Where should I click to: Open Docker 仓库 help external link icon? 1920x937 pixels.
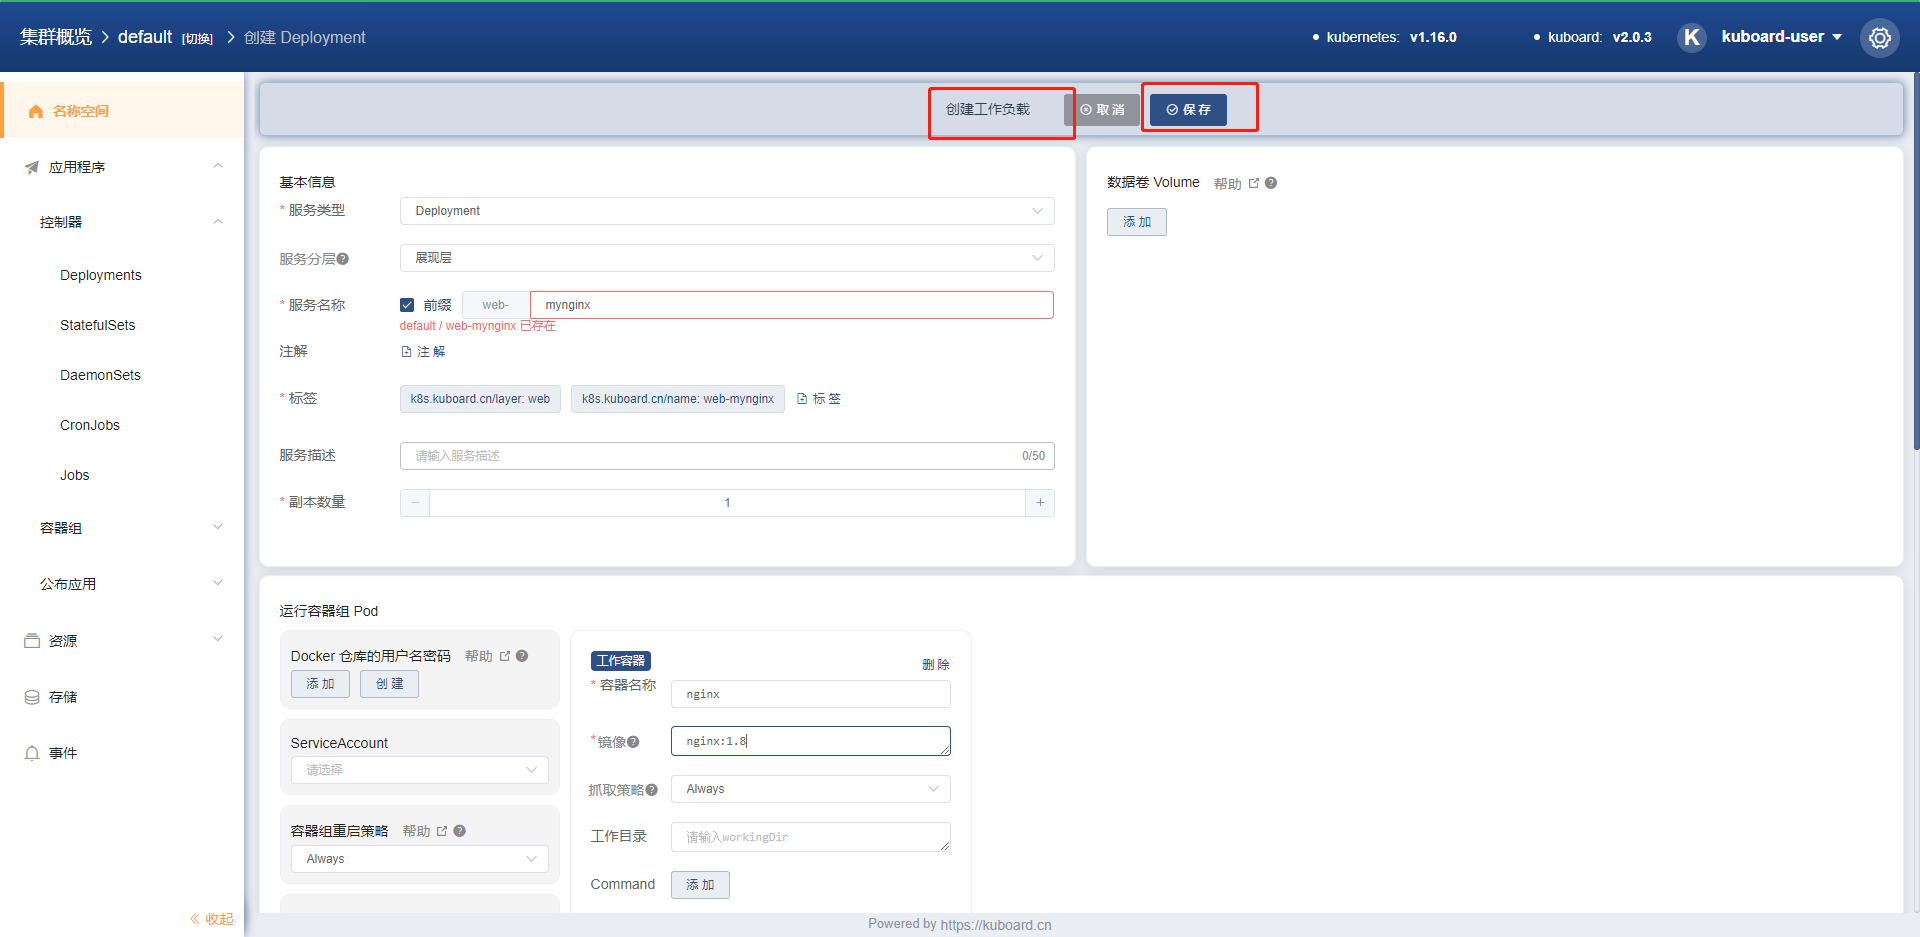(x=505, y=656)
